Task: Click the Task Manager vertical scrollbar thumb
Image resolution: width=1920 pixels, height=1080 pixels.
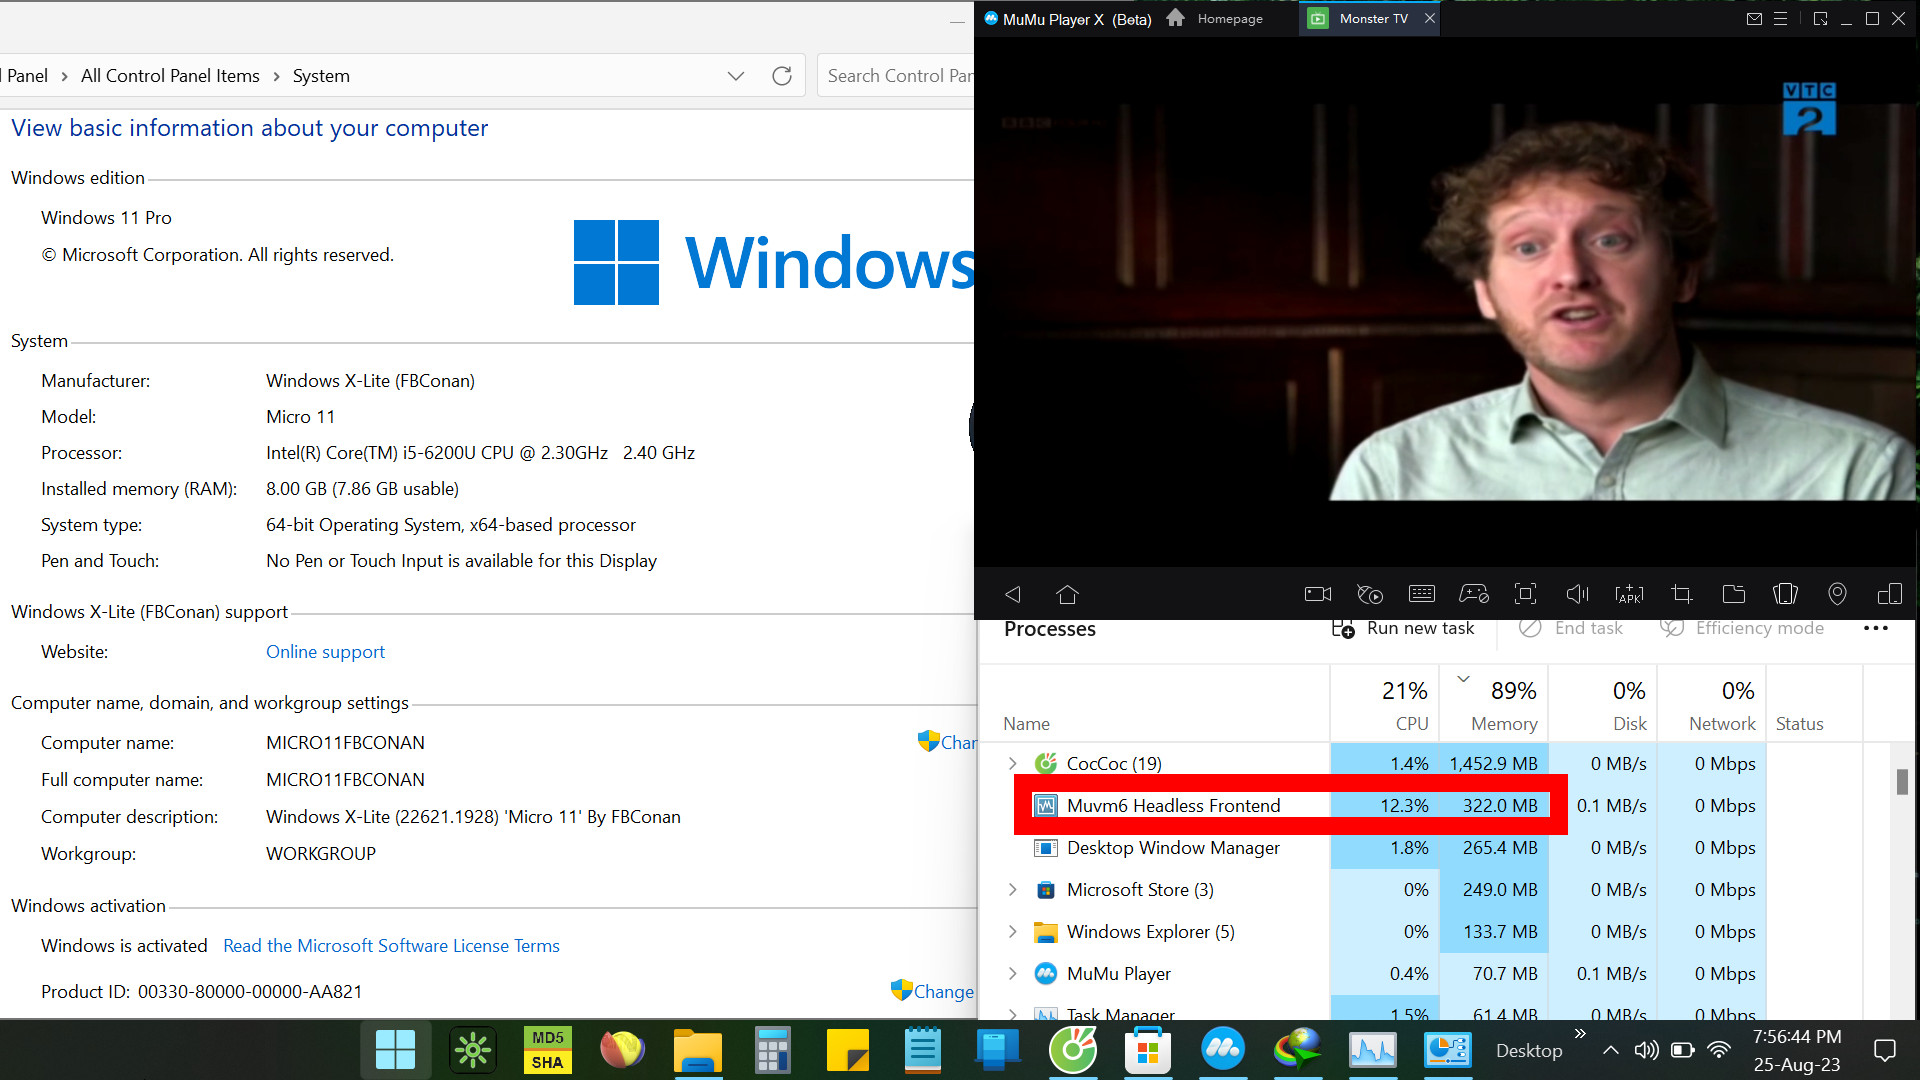Action: pos(1902,782)
